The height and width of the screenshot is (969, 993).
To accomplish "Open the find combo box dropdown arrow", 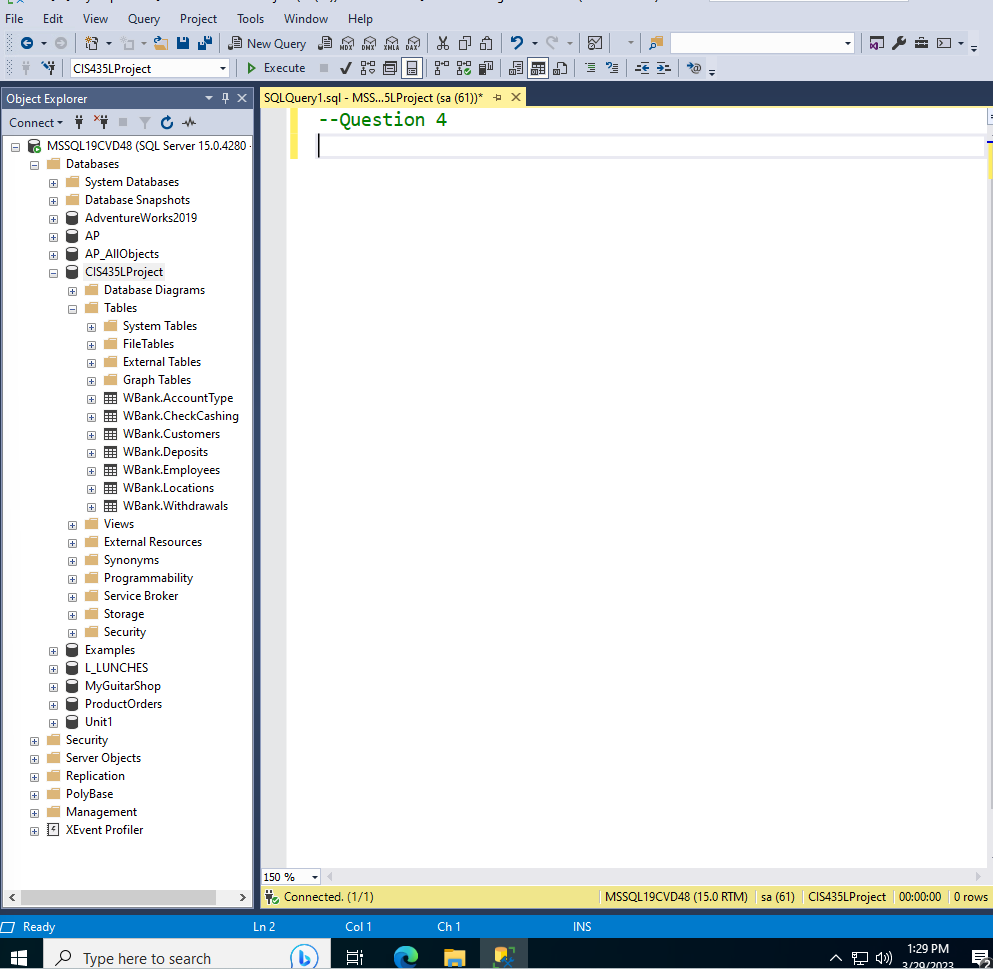I will [x=847, y=43].
